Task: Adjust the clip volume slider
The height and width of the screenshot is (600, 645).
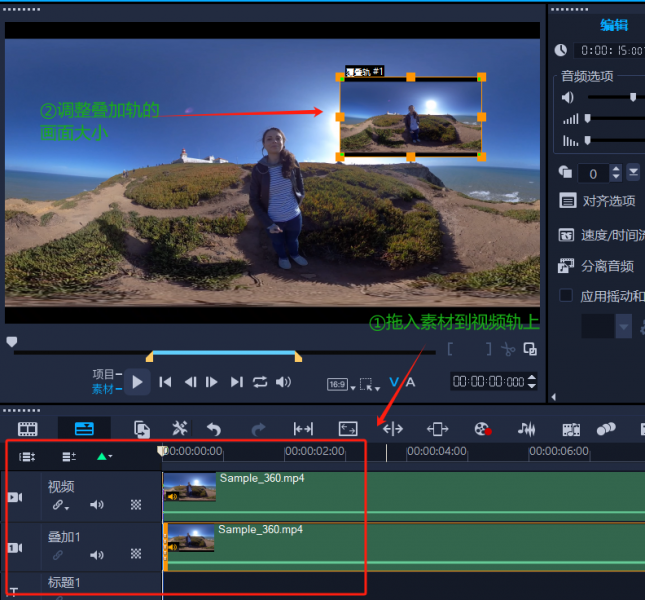Action: pyautogui.click(x=632, y=97)
